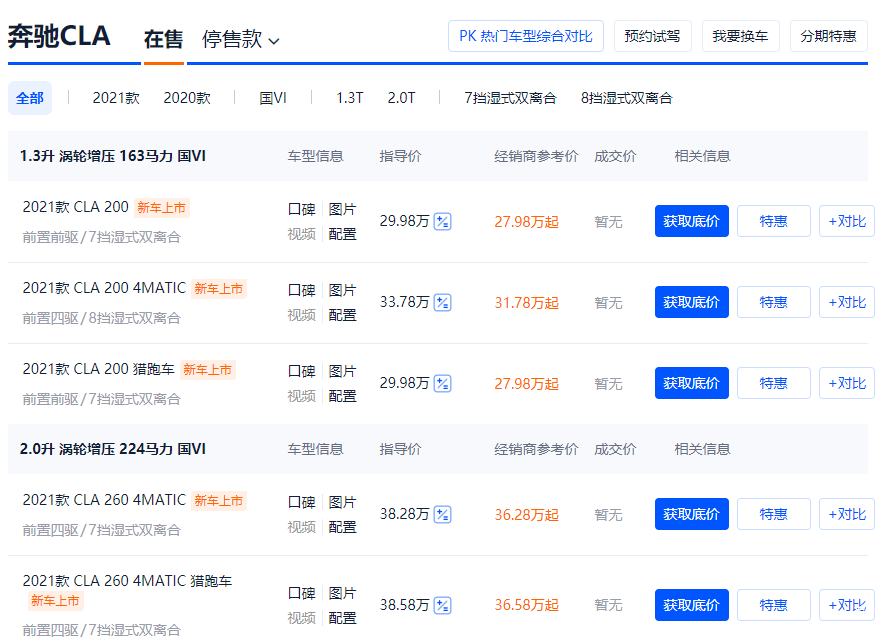This screenshot has width=895, height=642.
Task: Click calculator icon beside 38.28万 price
Action: [443, 514]
